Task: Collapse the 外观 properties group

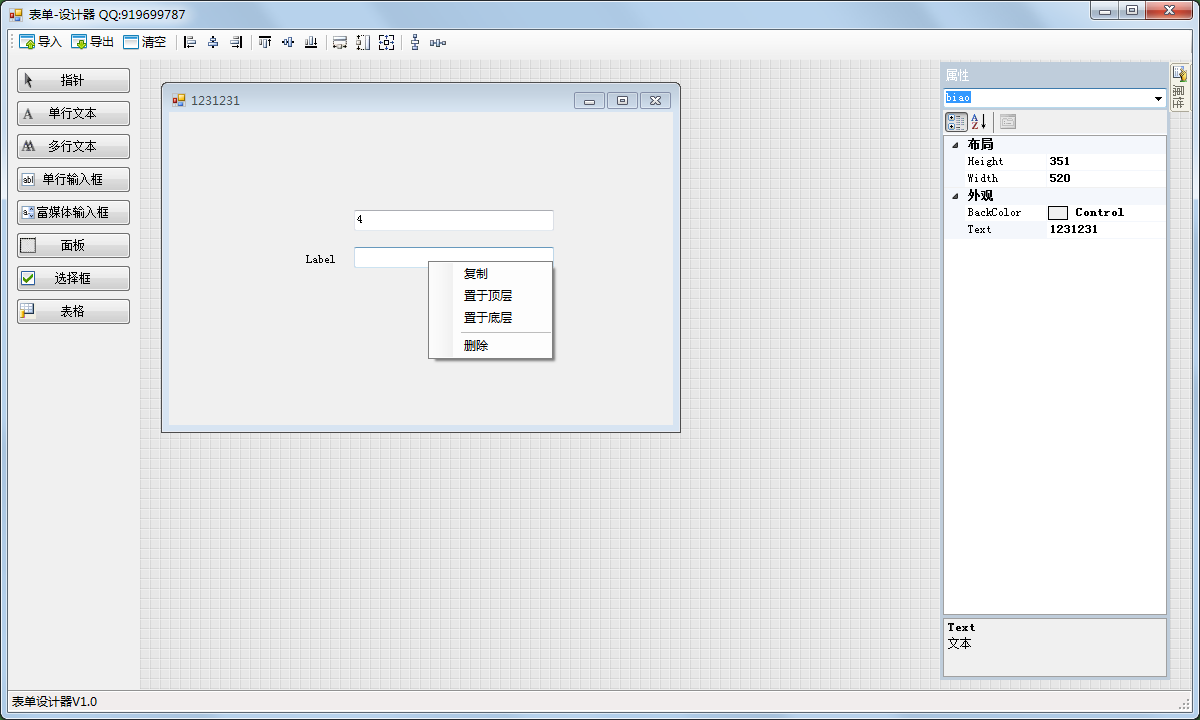Action: (x=955, y=195)
